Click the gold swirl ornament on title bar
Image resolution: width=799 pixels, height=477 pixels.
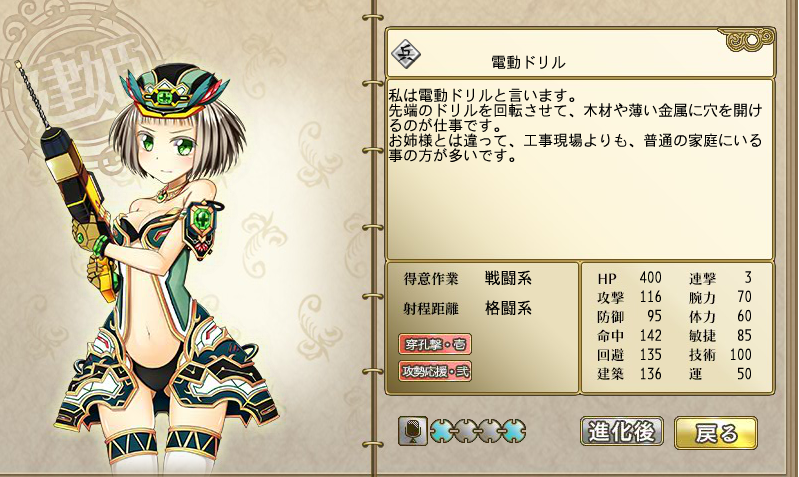pos(749,39)
